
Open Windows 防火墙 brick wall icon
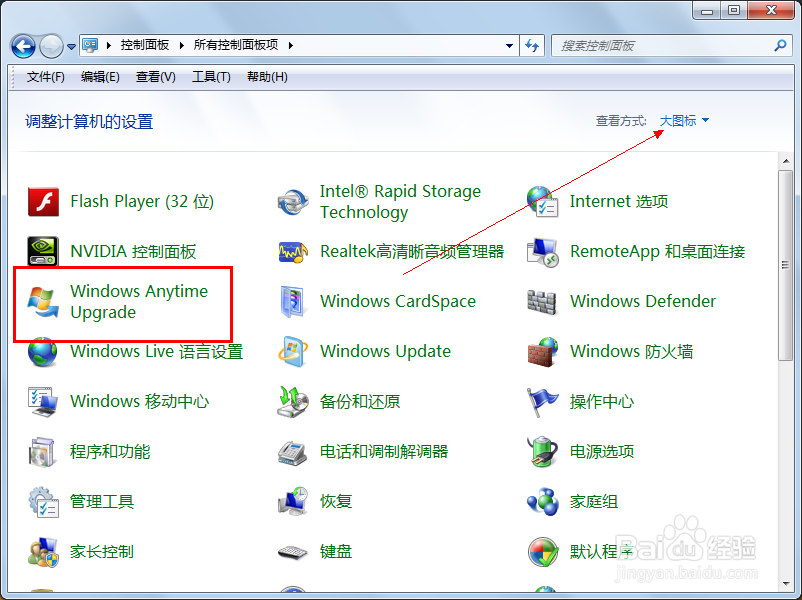tap(543, 351)
